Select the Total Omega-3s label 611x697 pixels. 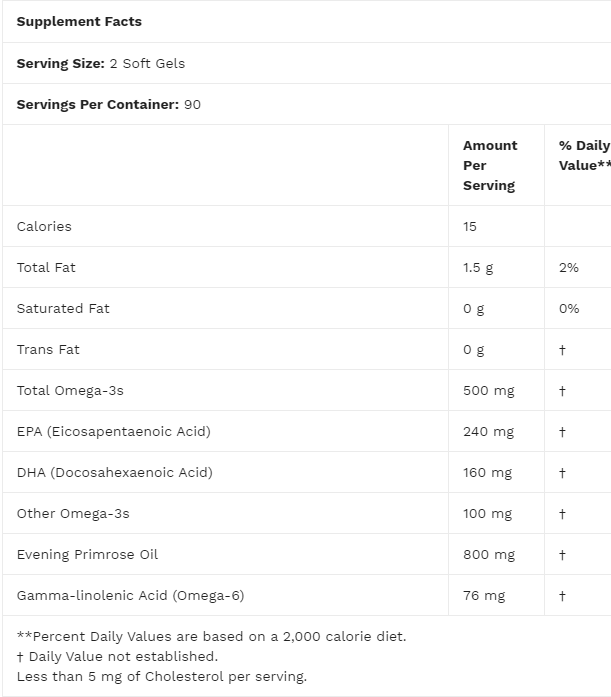coord(70,390)
